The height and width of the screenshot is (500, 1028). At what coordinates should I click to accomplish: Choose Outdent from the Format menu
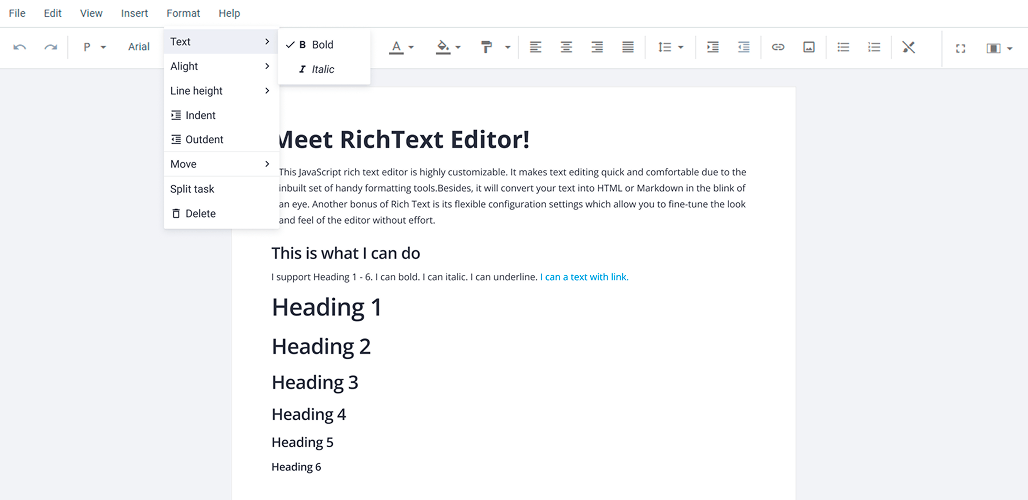point(221,140)
